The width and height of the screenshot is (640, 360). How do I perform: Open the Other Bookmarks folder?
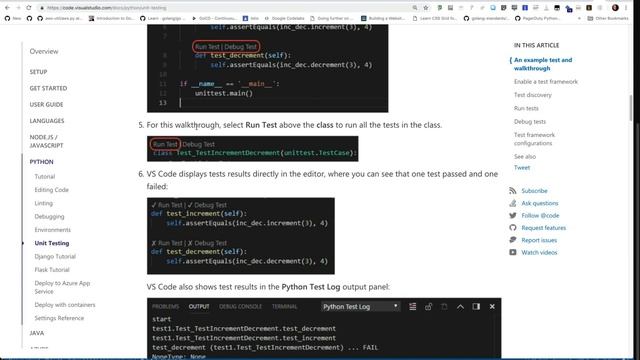pos(607,18)
